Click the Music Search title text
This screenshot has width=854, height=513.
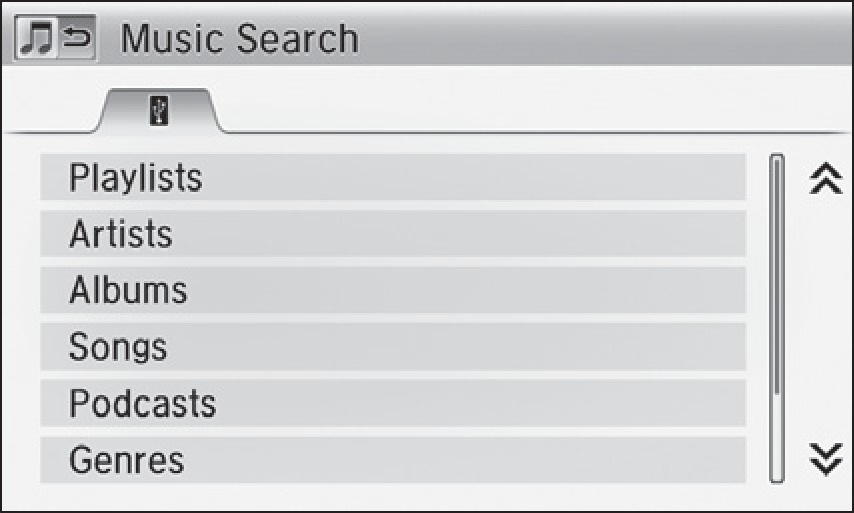[x=239, y=40]
